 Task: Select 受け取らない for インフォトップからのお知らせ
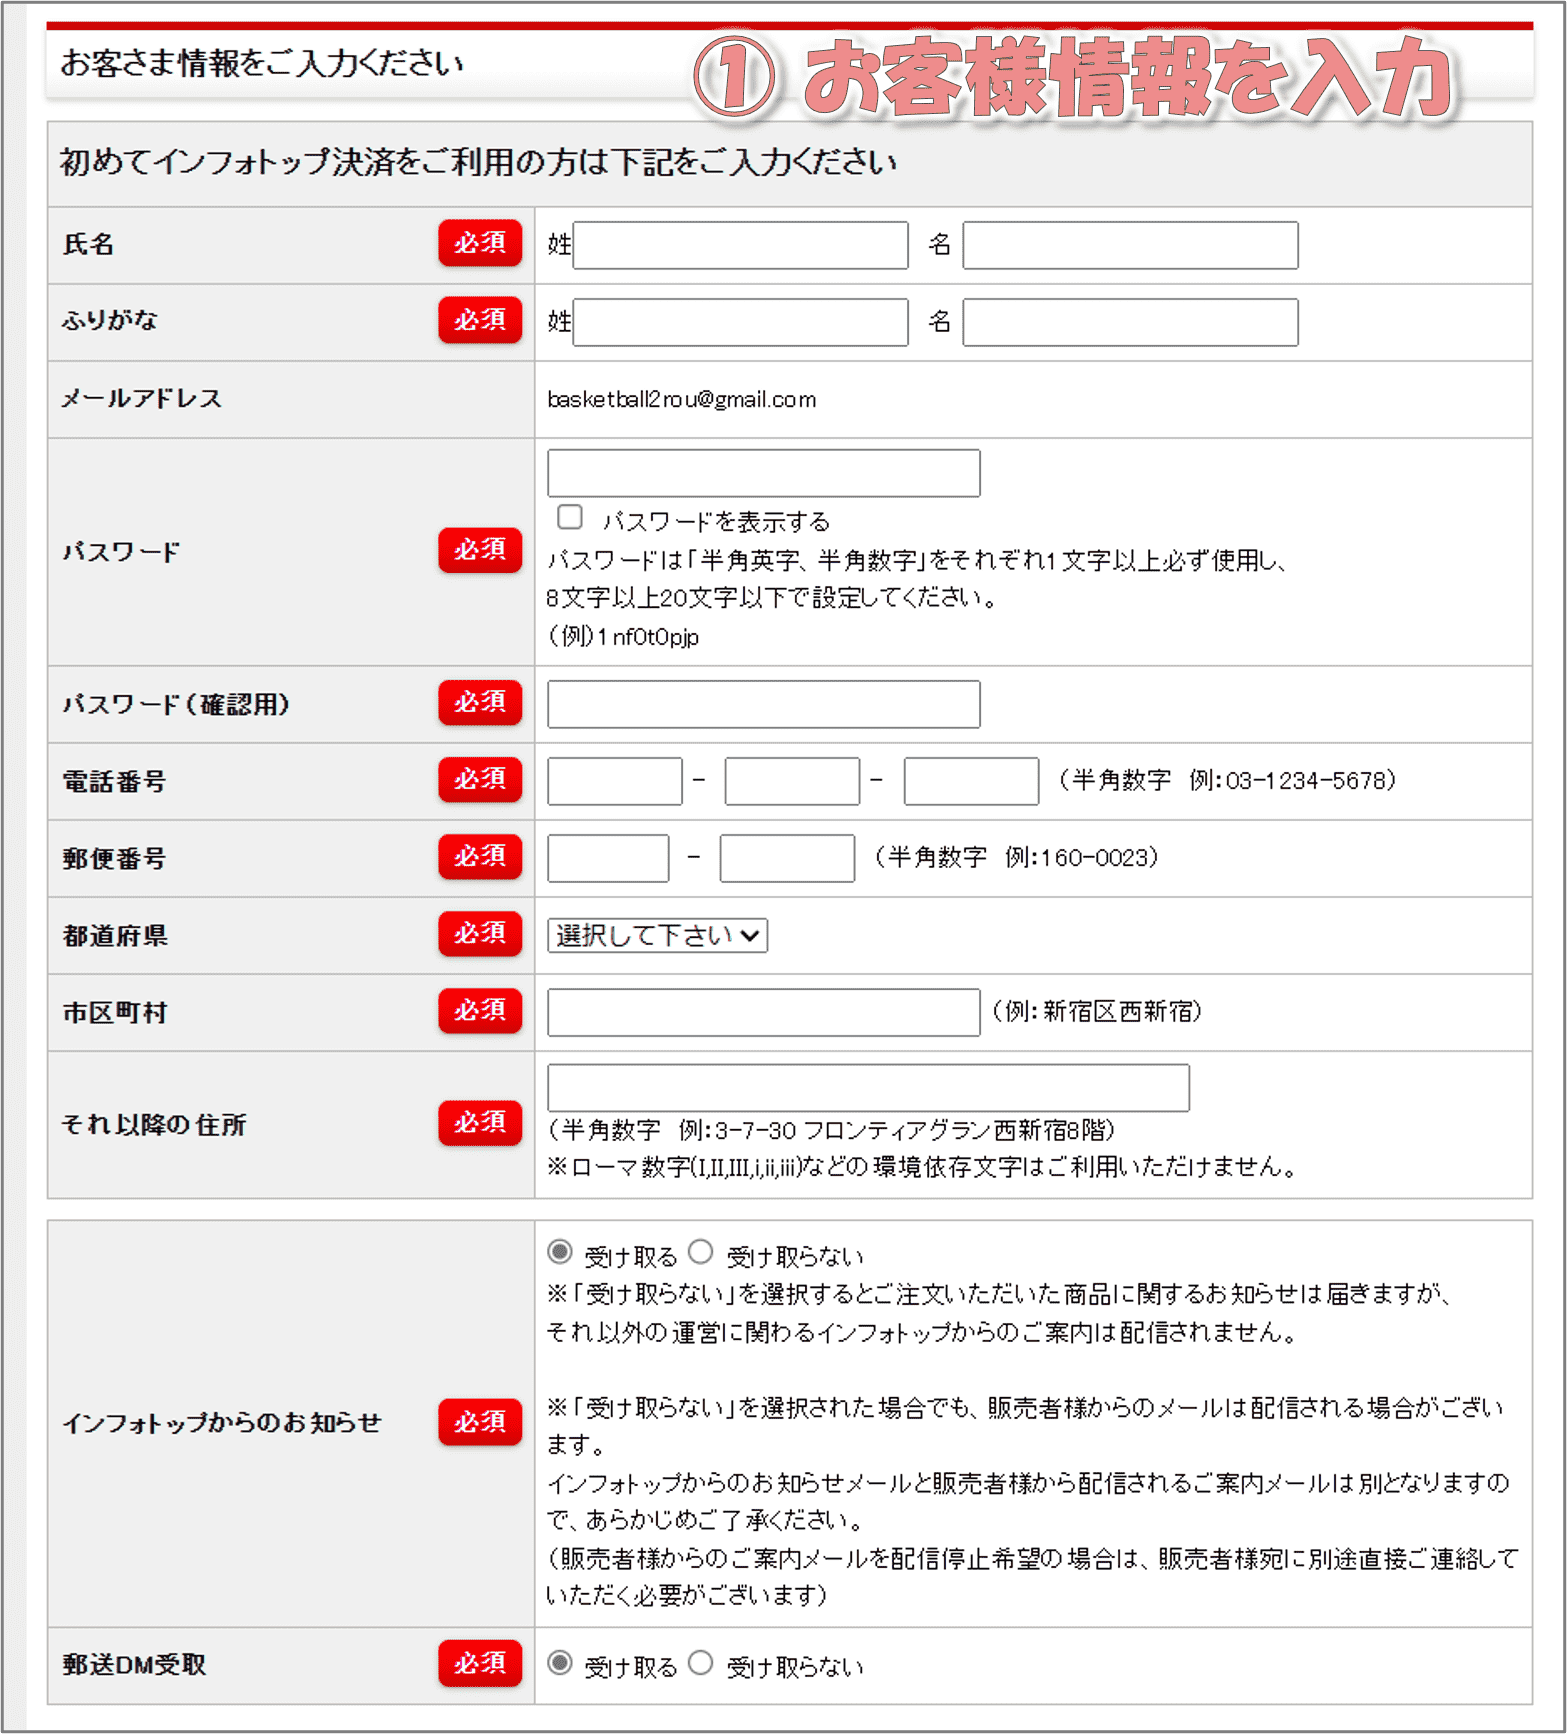coord(701,1252)
